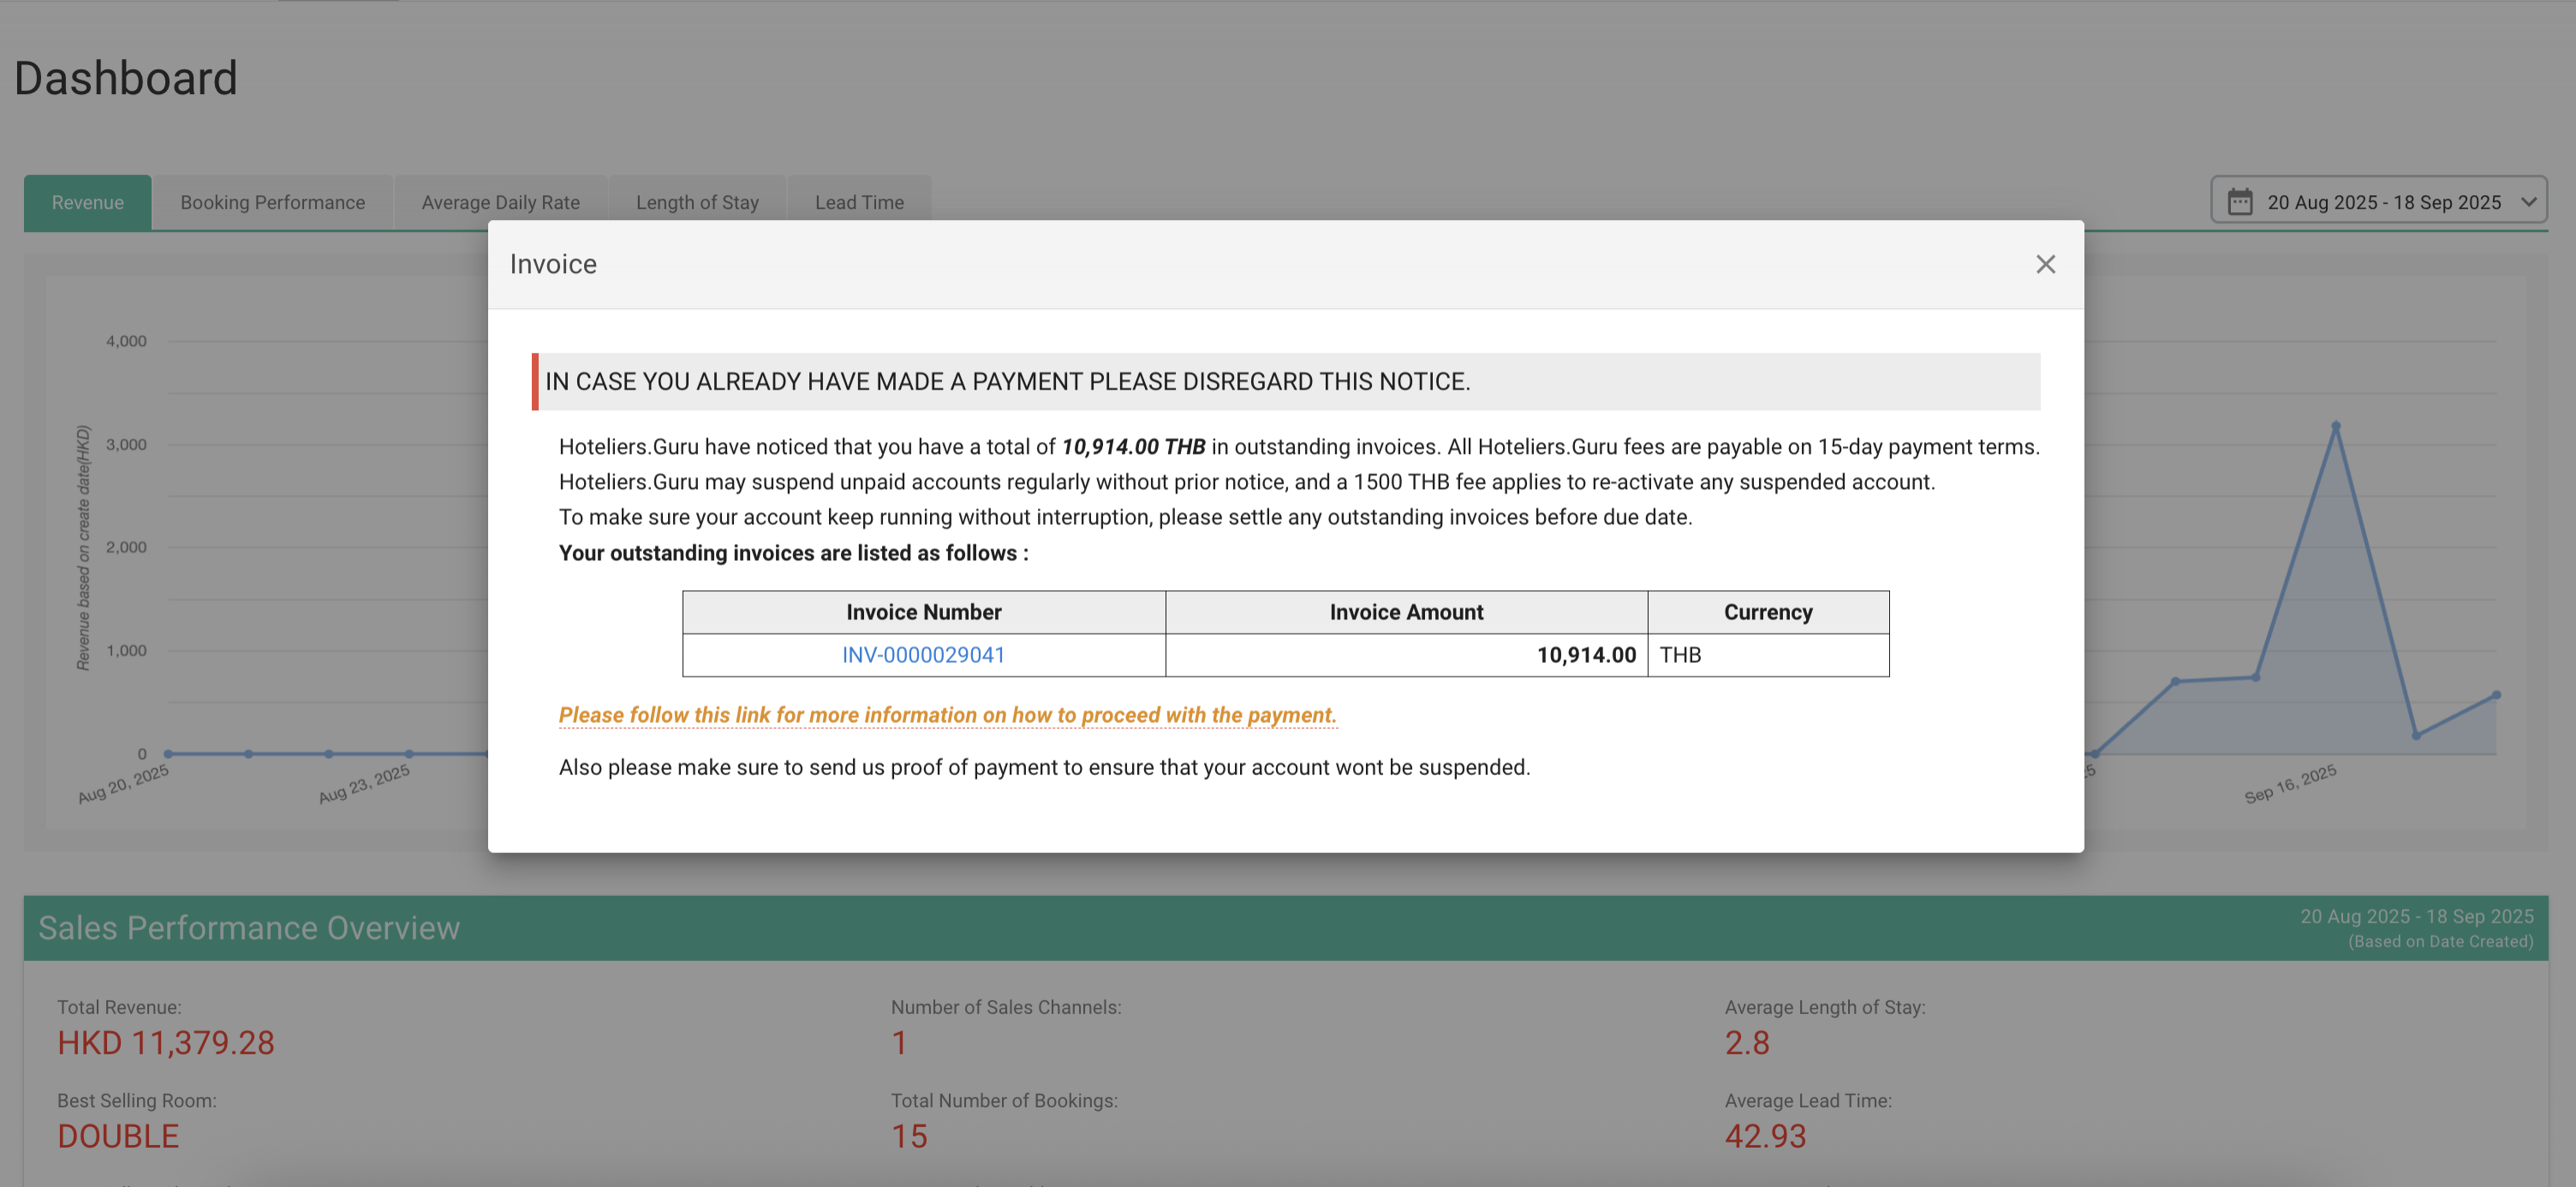Select the Average Daily Rate tab
The width and height of the screenshot is (2576, 1187).
click(500, 202)
